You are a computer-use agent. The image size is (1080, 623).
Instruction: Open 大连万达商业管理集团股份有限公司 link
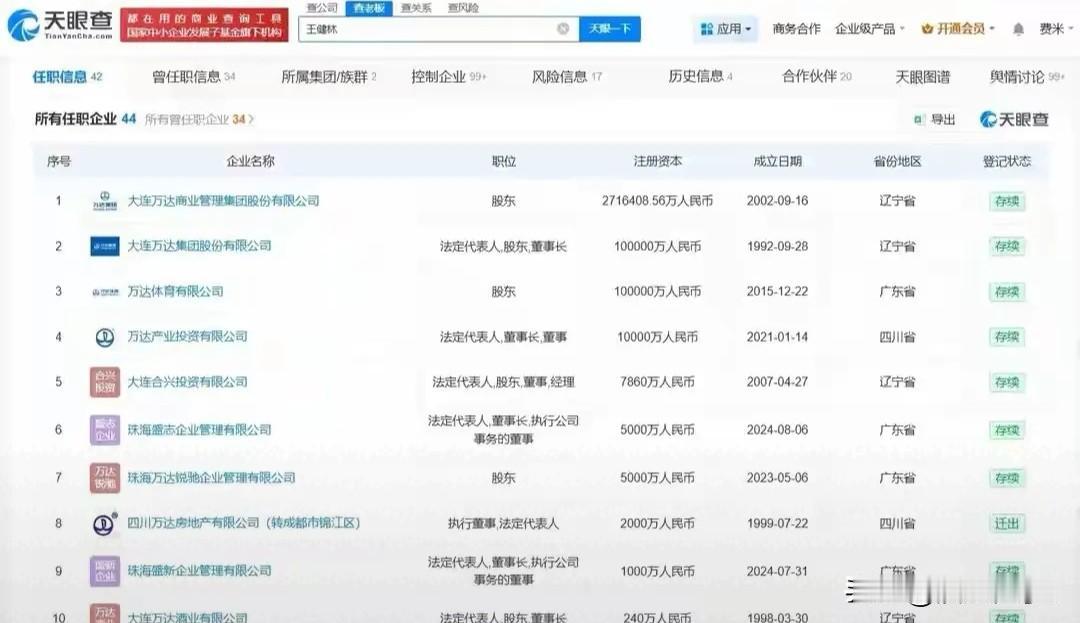pyautogui.click(x=223, y=201)
